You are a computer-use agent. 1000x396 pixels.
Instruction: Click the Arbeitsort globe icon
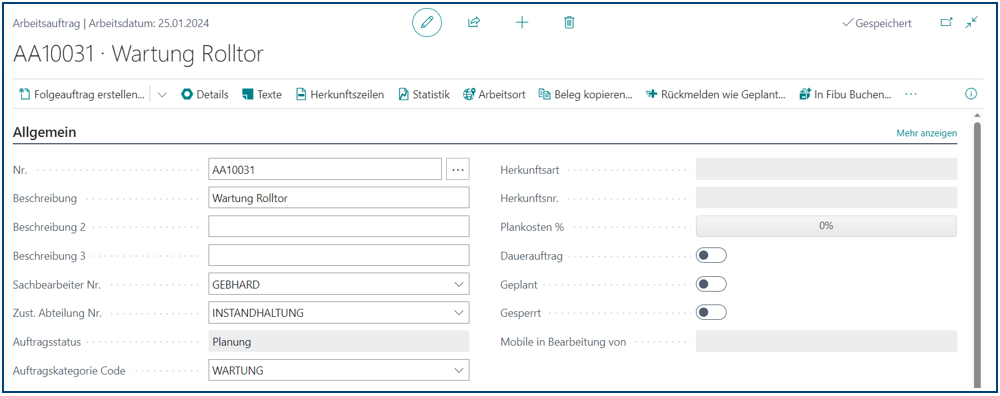tap(469, 94)
